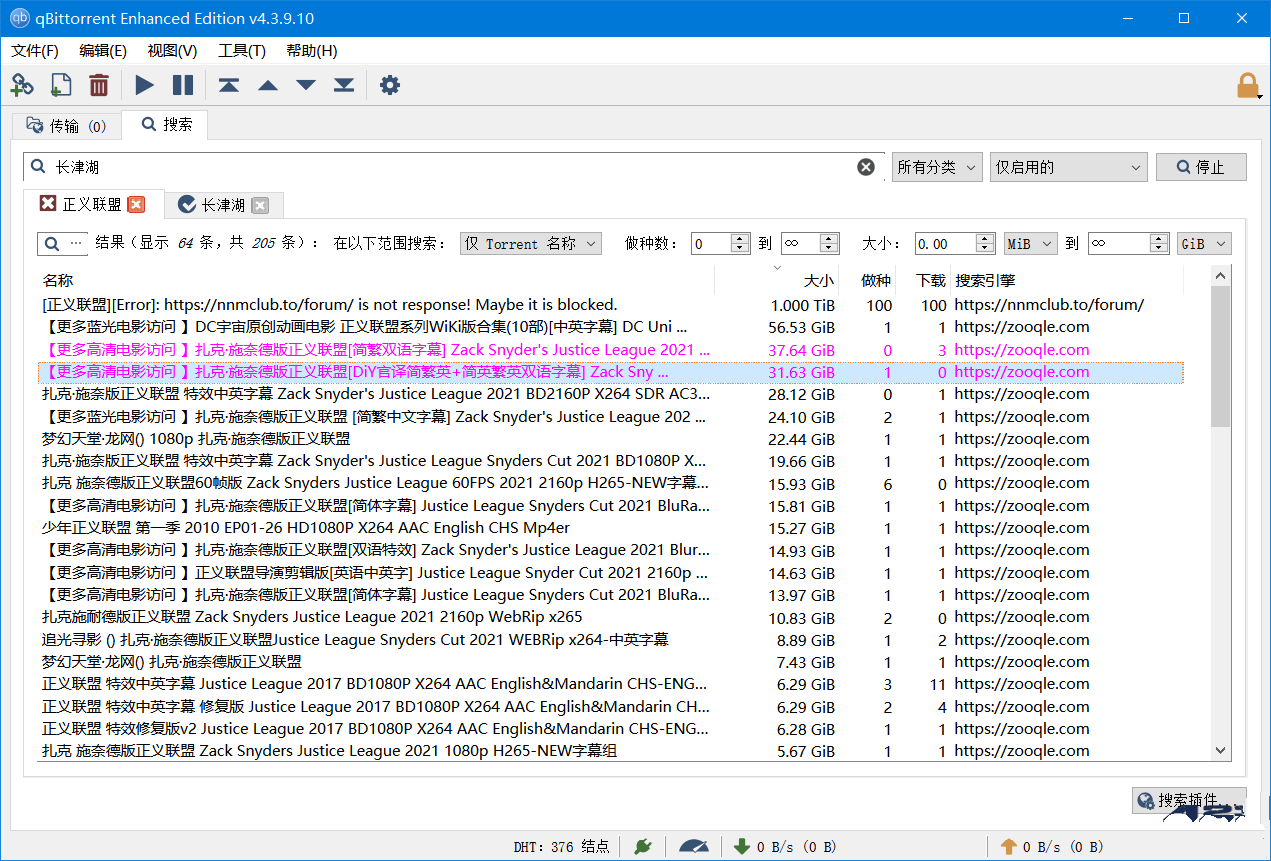Move down in queue icon

click(x=306, y=86)
